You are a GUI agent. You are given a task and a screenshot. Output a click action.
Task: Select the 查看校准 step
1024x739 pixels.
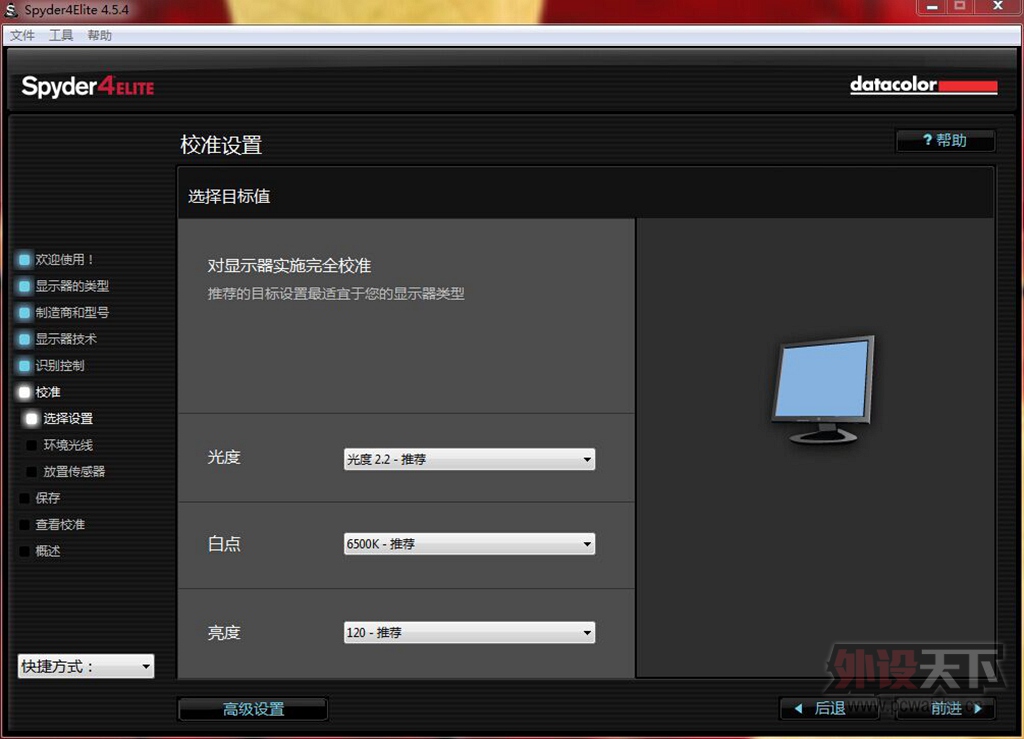tap(60, 524)
